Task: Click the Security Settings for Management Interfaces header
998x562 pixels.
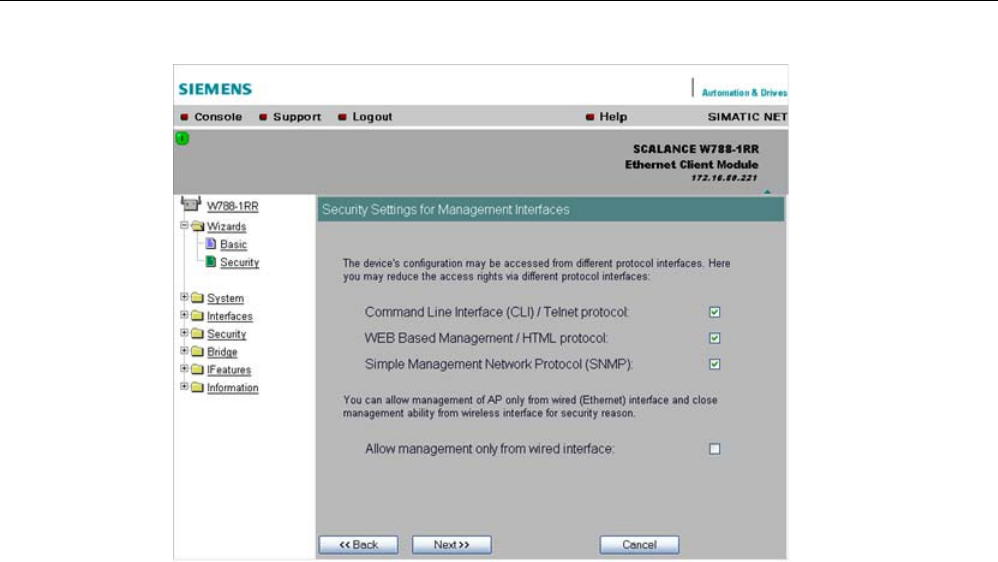Action: pos(551,209)
